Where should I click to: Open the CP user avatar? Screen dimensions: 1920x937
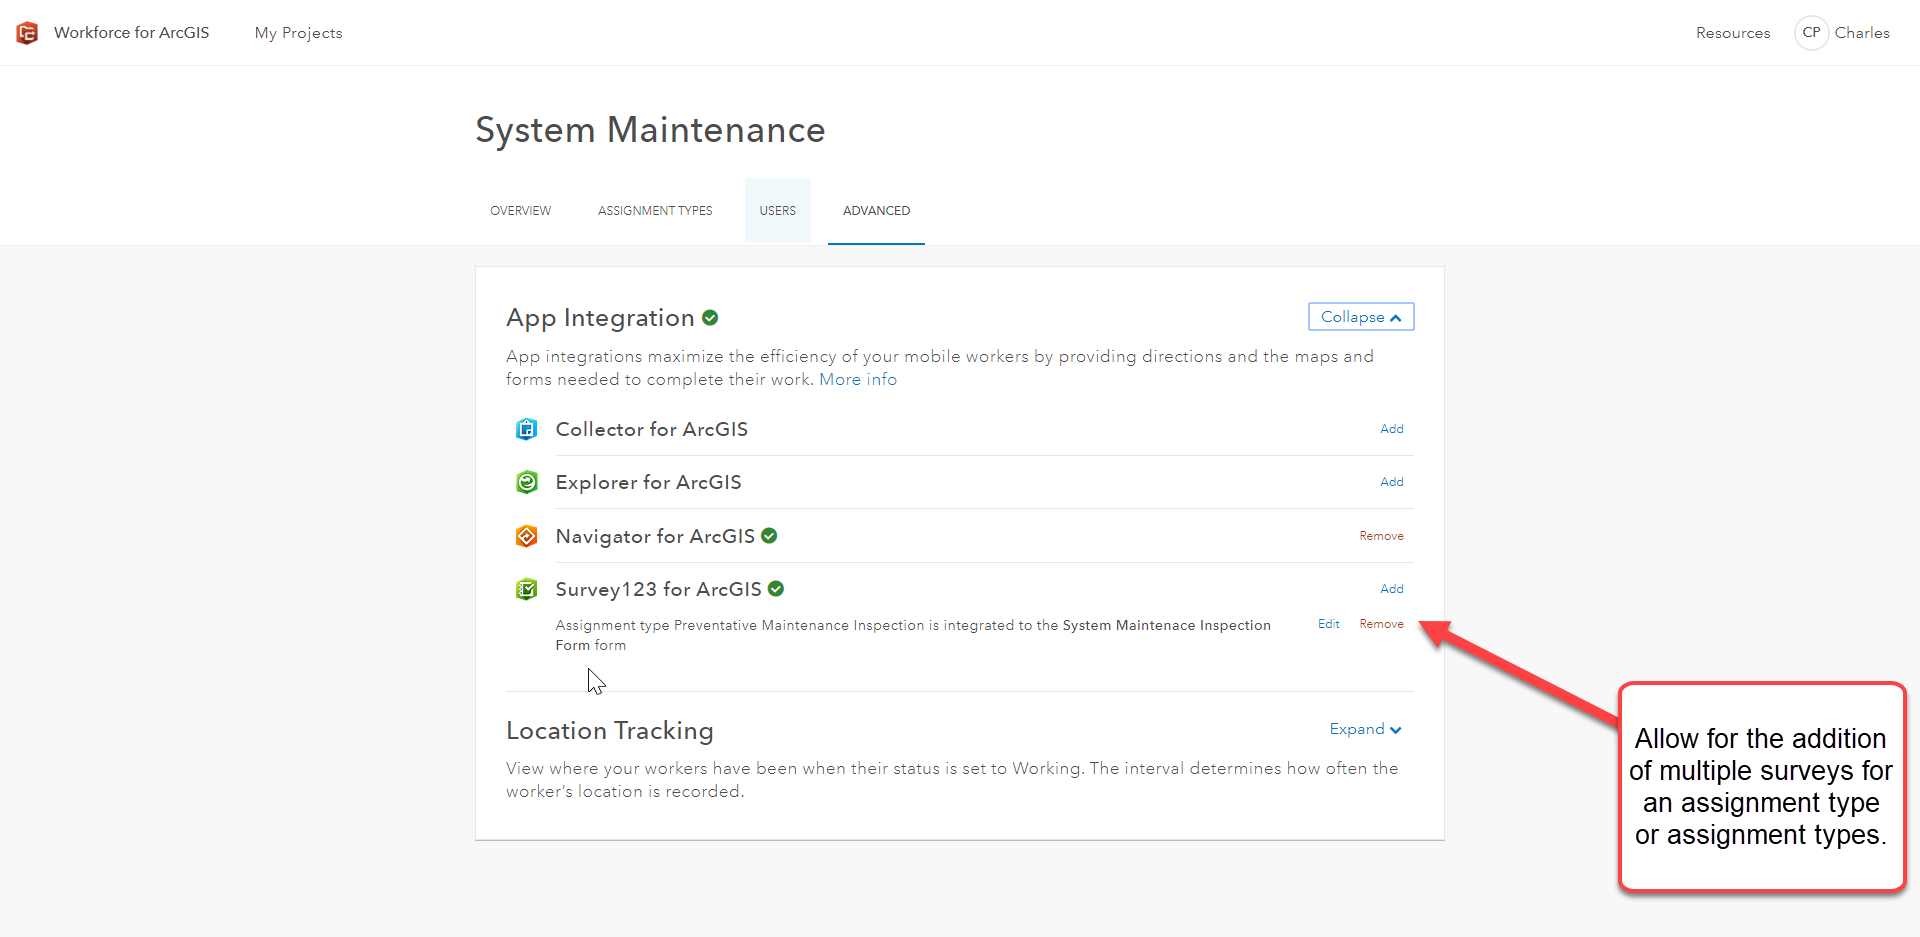coord(1811,33)
